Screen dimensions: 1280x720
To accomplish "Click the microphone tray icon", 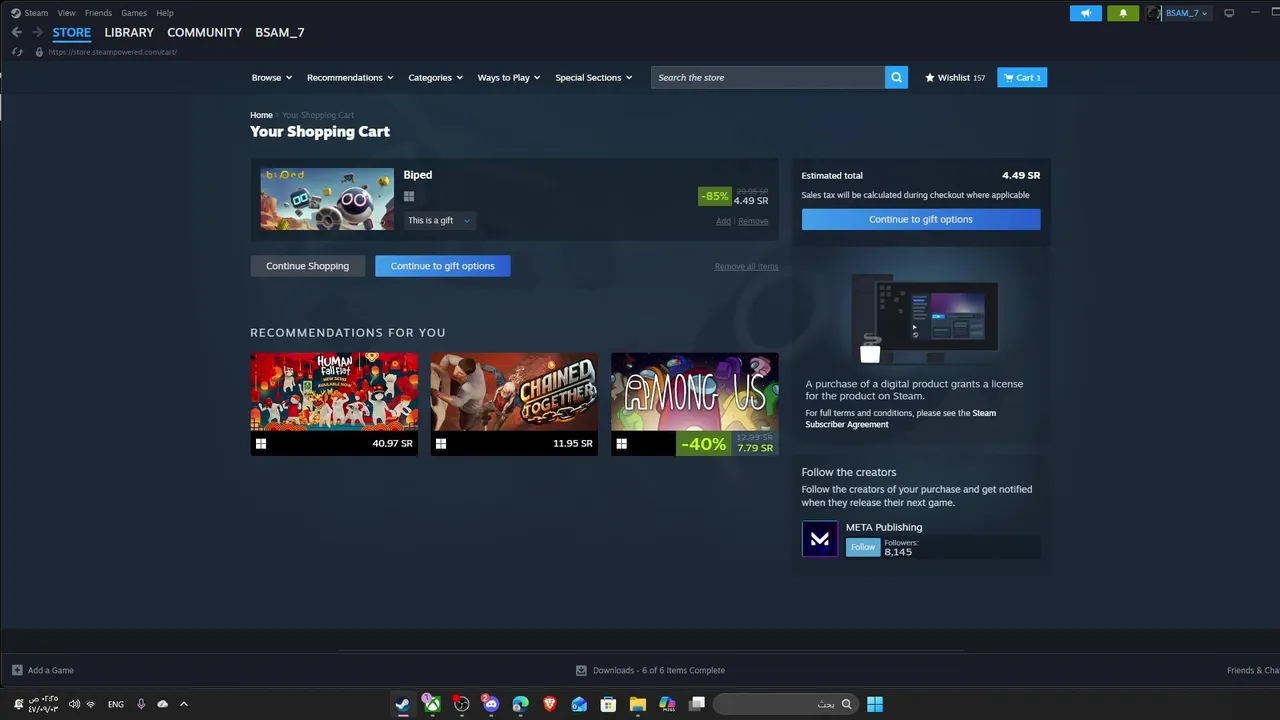I will pyautogui.click(x=141, y=704).
